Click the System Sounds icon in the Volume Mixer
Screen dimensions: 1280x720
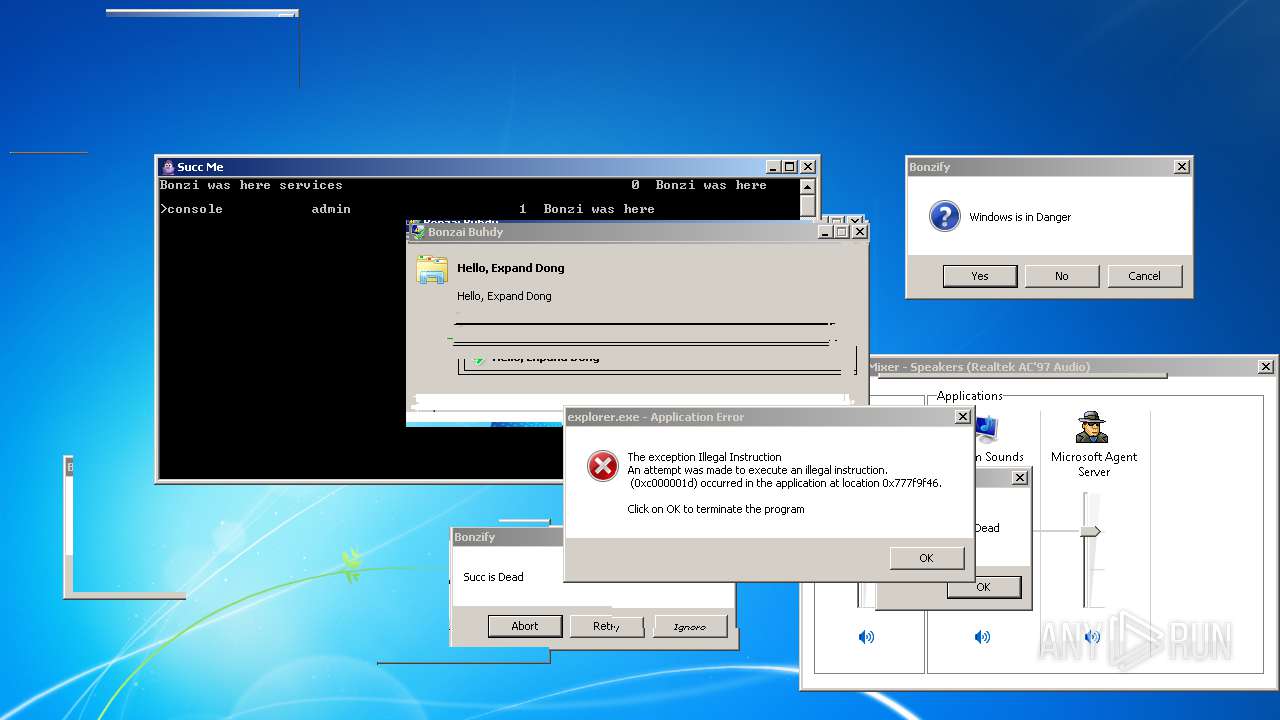click(987, 430)
